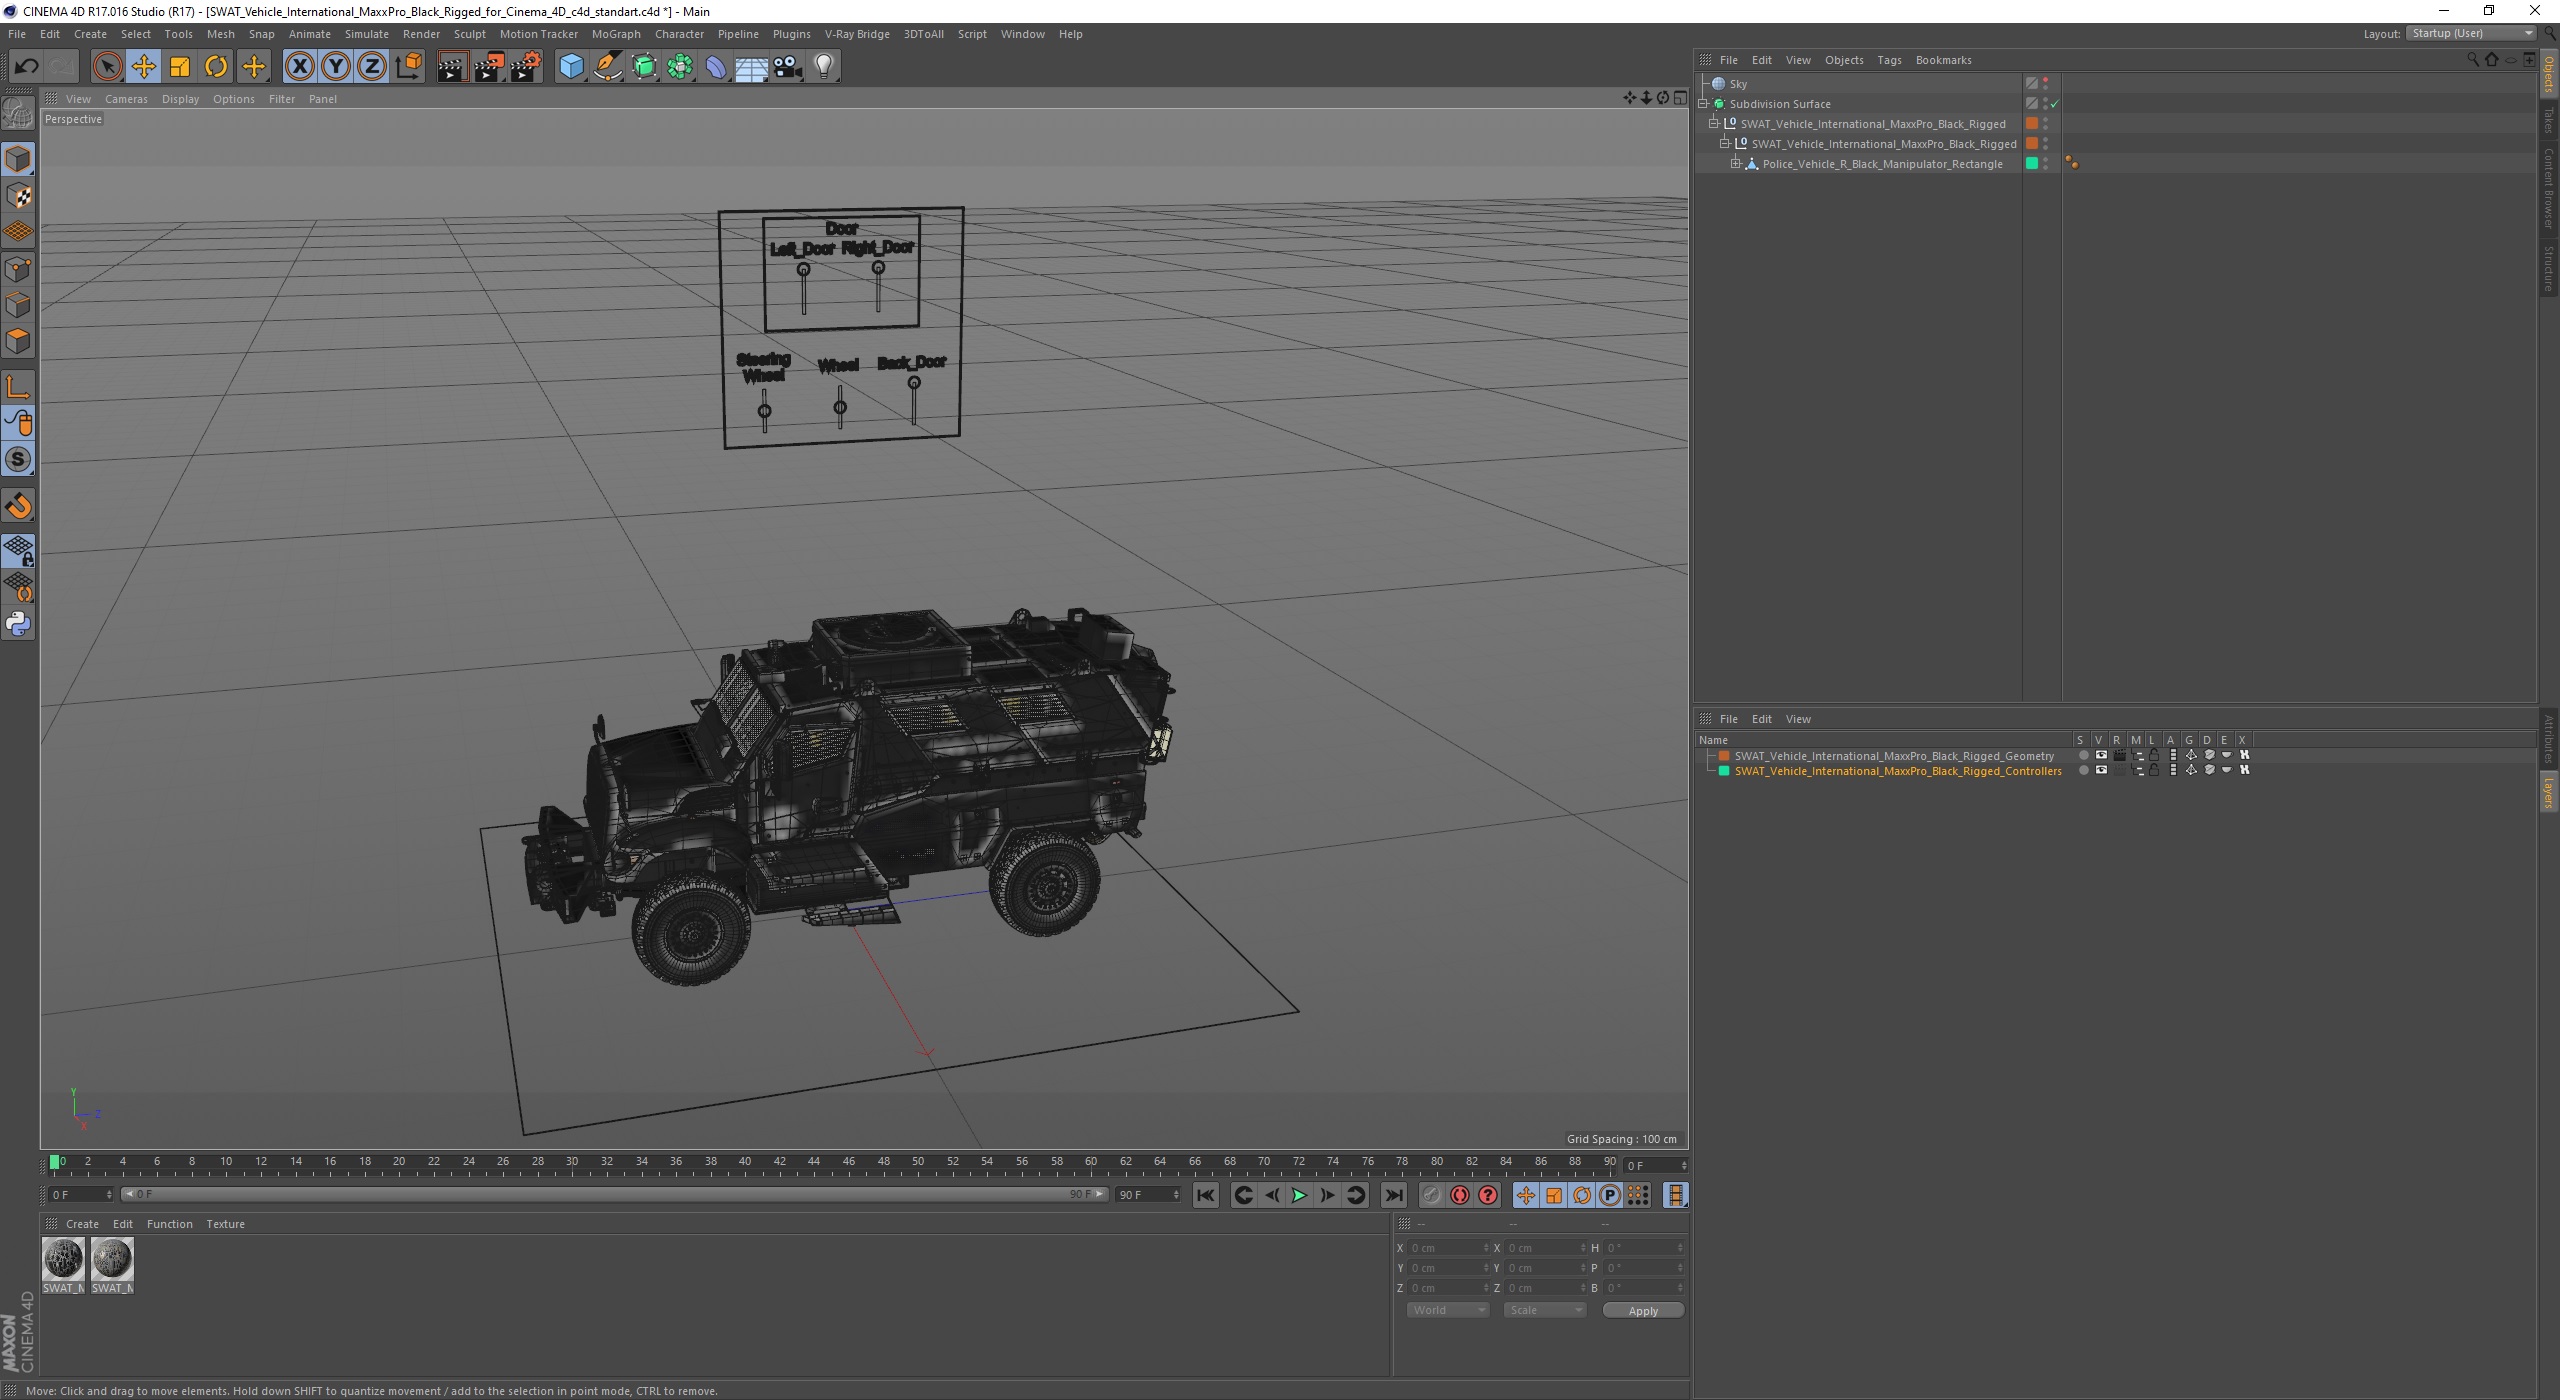The width and height of the screenshot is (2560, 1400).
Task: Click the X position input field
Action: [1448, 1248]
